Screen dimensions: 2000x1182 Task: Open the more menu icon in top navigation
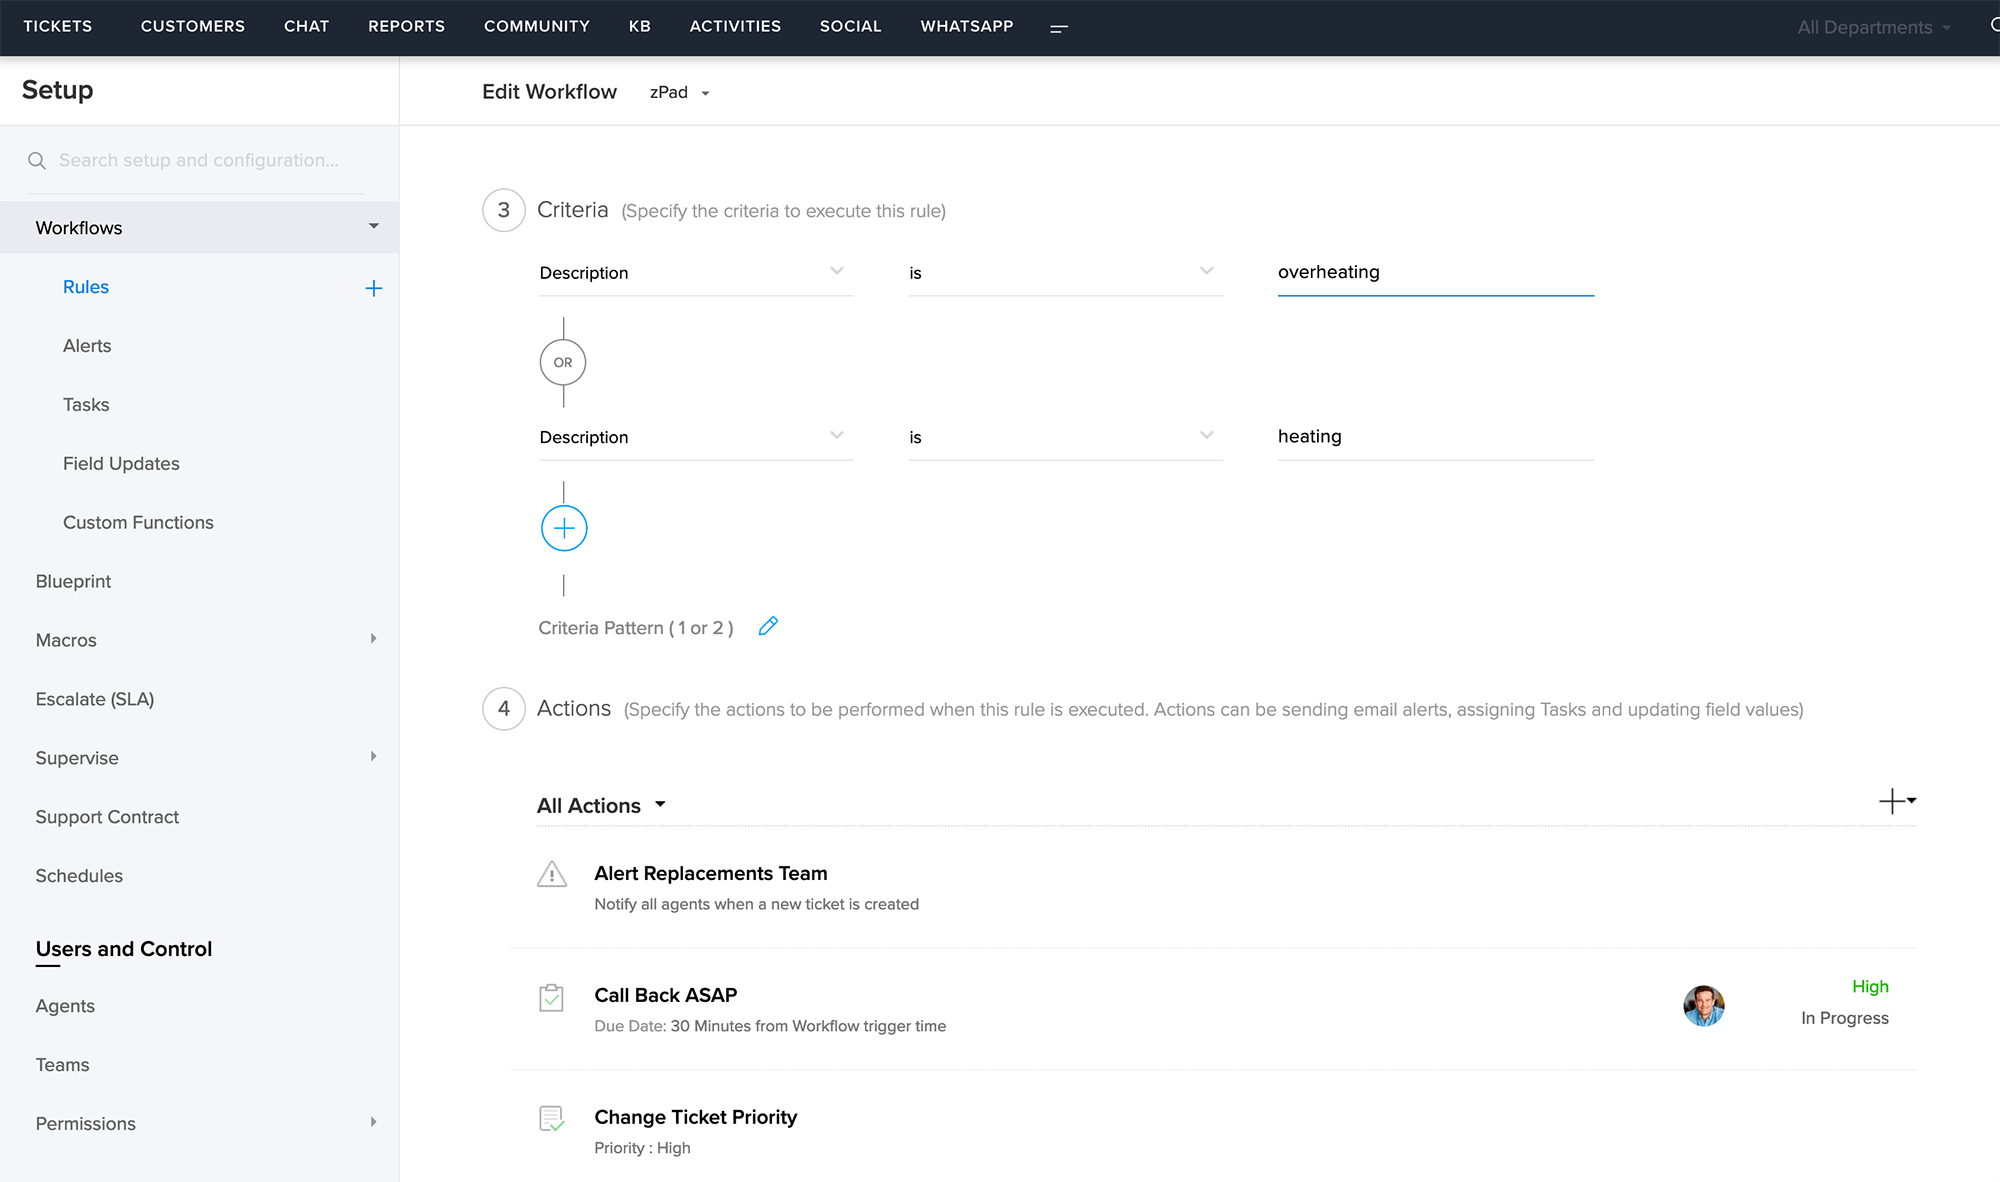click(x=1059, y=28)
